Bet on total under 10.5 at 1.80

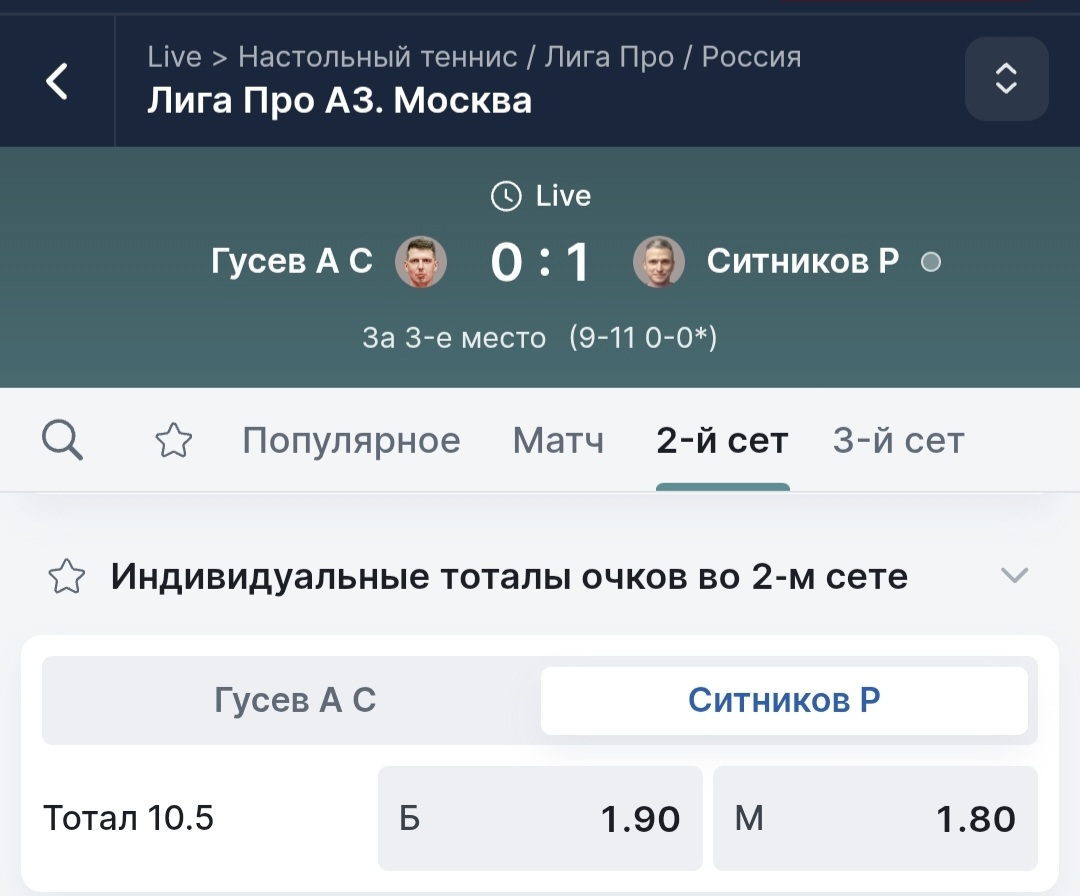tap(875, 819)
